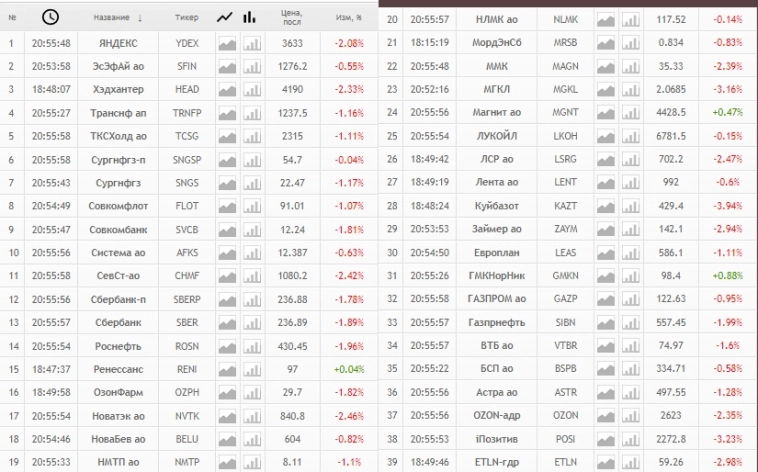The height and width of the screenshot is (472, 758).
Task: Open area chart for Магнит ао MGNT
Action: pyautogui.click(x=606, y=113)
